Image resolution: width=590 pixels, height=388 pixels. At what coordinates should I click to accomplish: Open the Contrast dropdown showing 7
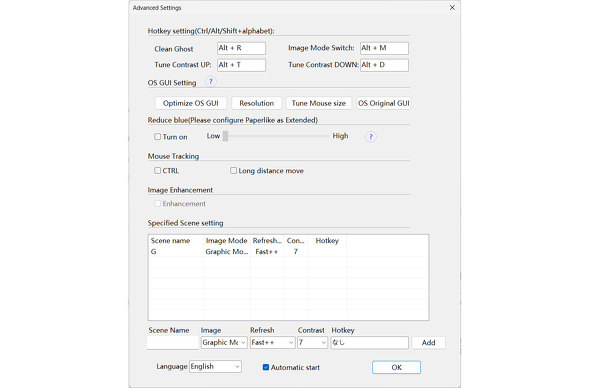312,342
